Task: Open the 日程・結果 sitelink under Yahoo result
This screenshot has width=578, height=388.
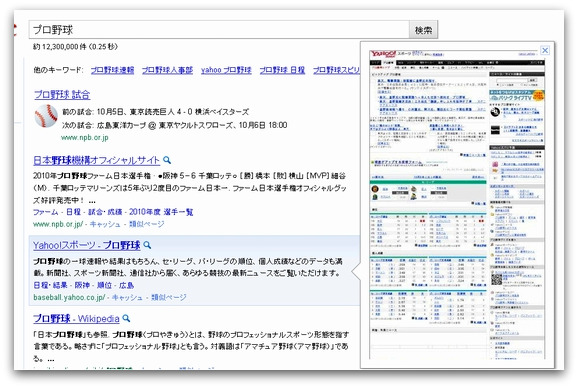Action: pos(51,285)
